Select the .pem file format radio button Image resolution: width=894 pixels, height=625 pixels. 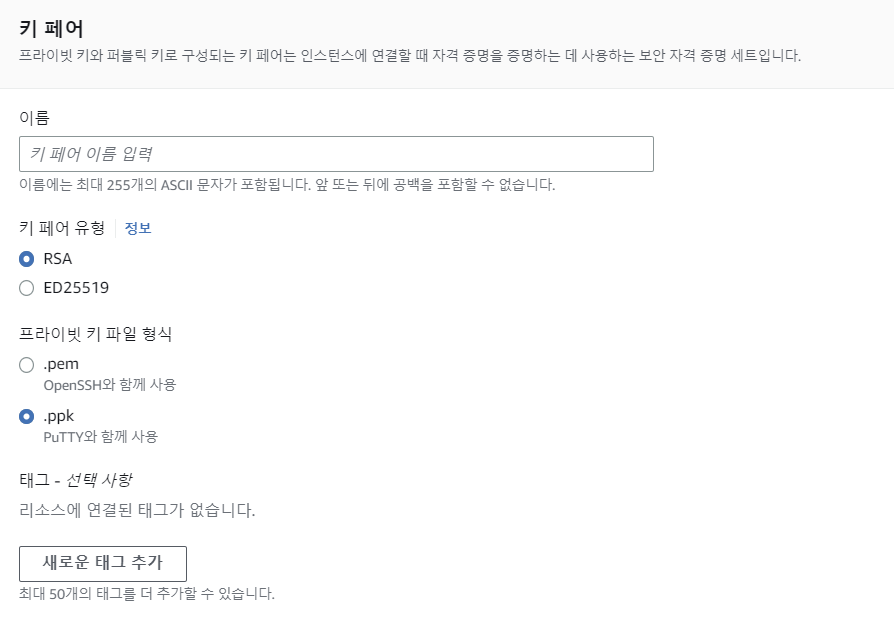point(27,365)
